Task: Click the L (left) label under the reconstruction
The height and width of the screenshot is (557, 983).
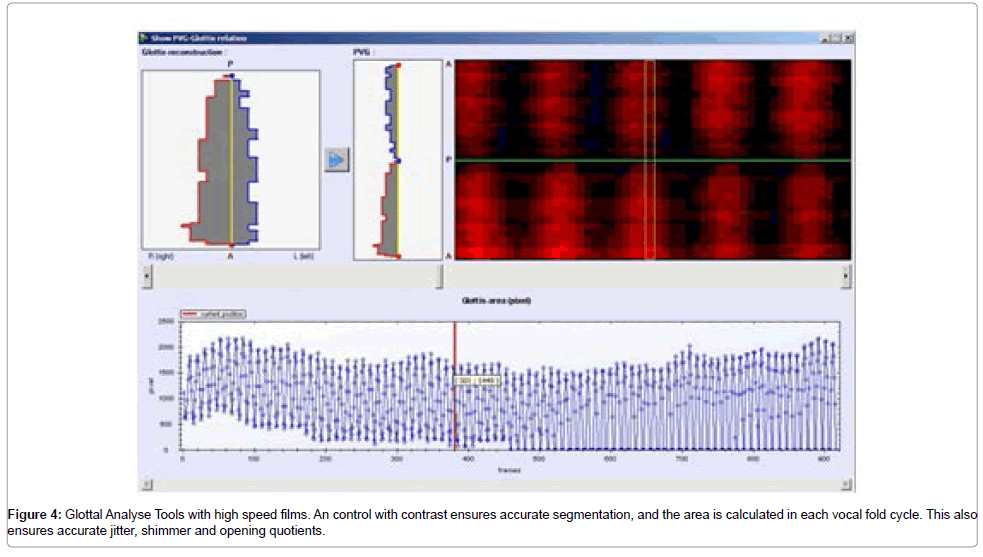Action: click(x=303, y=256)
